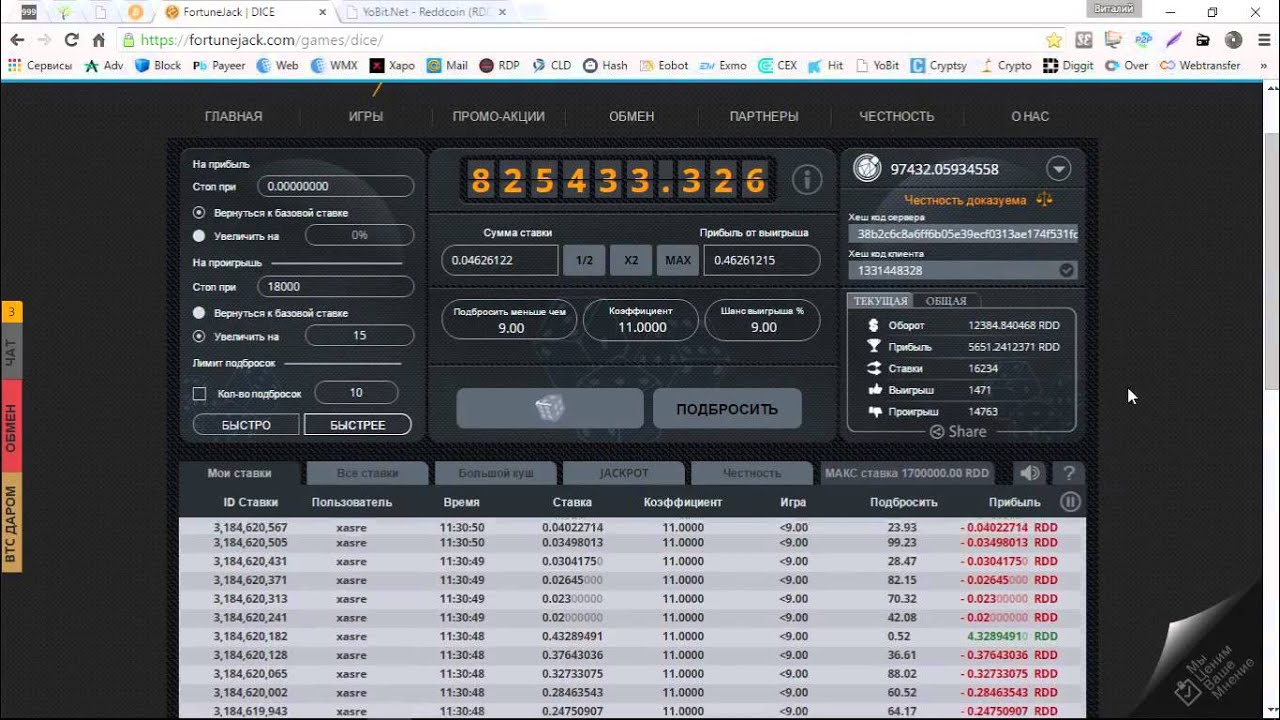This screenshot has height=720, width=1280.
Task: Open the Eobot bookmark
Action: coord(663,65)
